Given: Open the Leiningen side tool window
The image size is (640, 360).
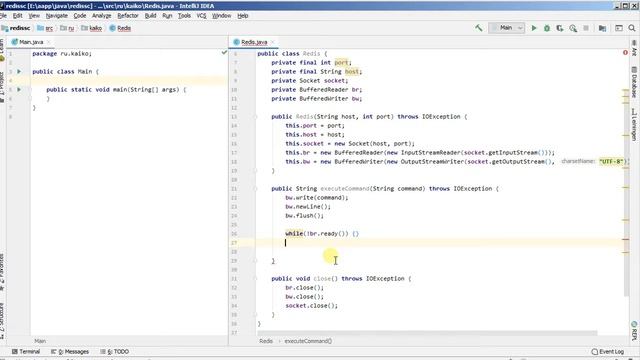Looking at the screenshot, I should 634,124.
